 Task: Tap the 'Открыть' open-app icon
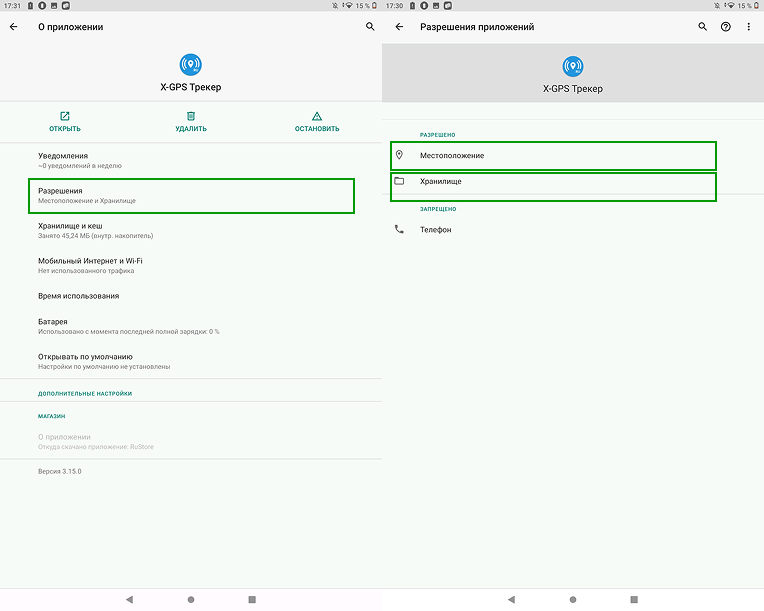[x=65, y=117]
